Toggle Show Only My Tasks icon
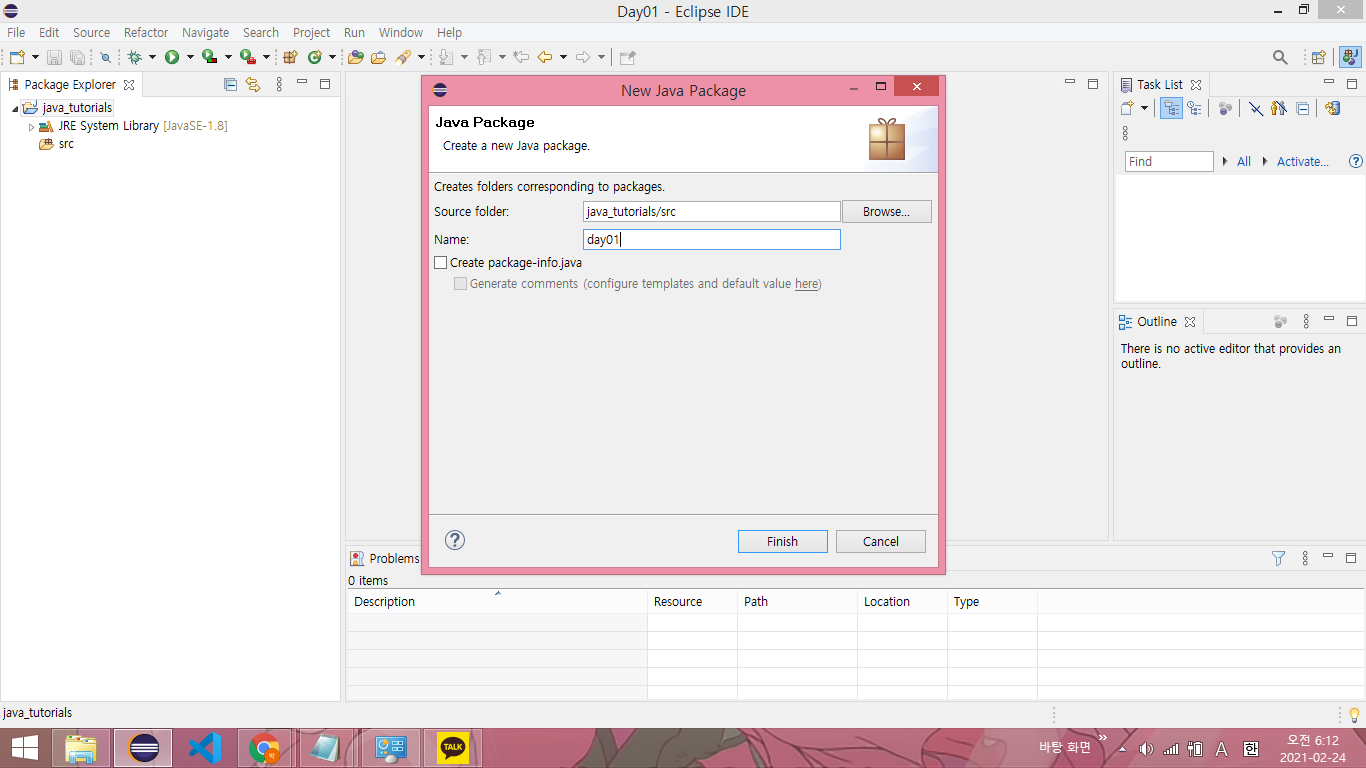 coord(1279,108)
